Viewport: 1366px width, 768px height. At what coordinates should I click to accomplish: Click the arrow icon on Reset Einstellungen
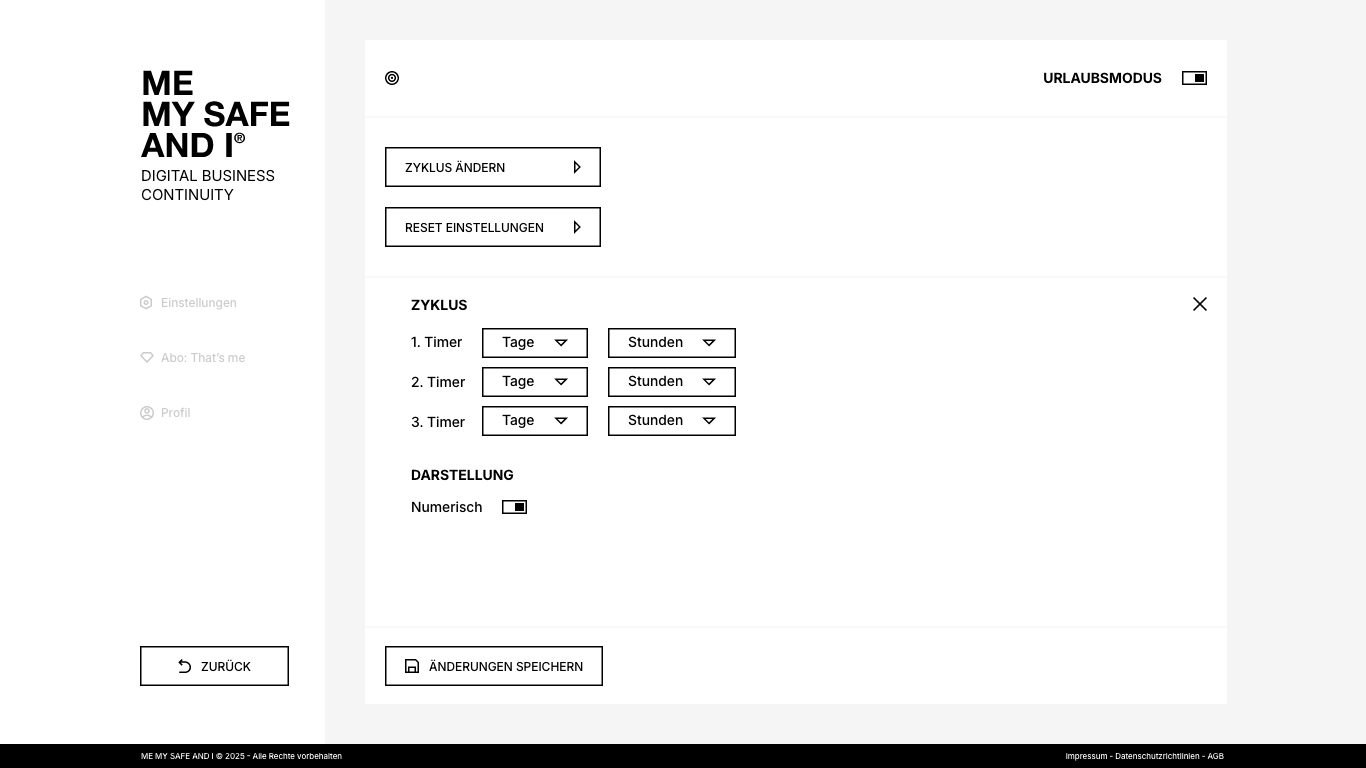pos(577,227)
